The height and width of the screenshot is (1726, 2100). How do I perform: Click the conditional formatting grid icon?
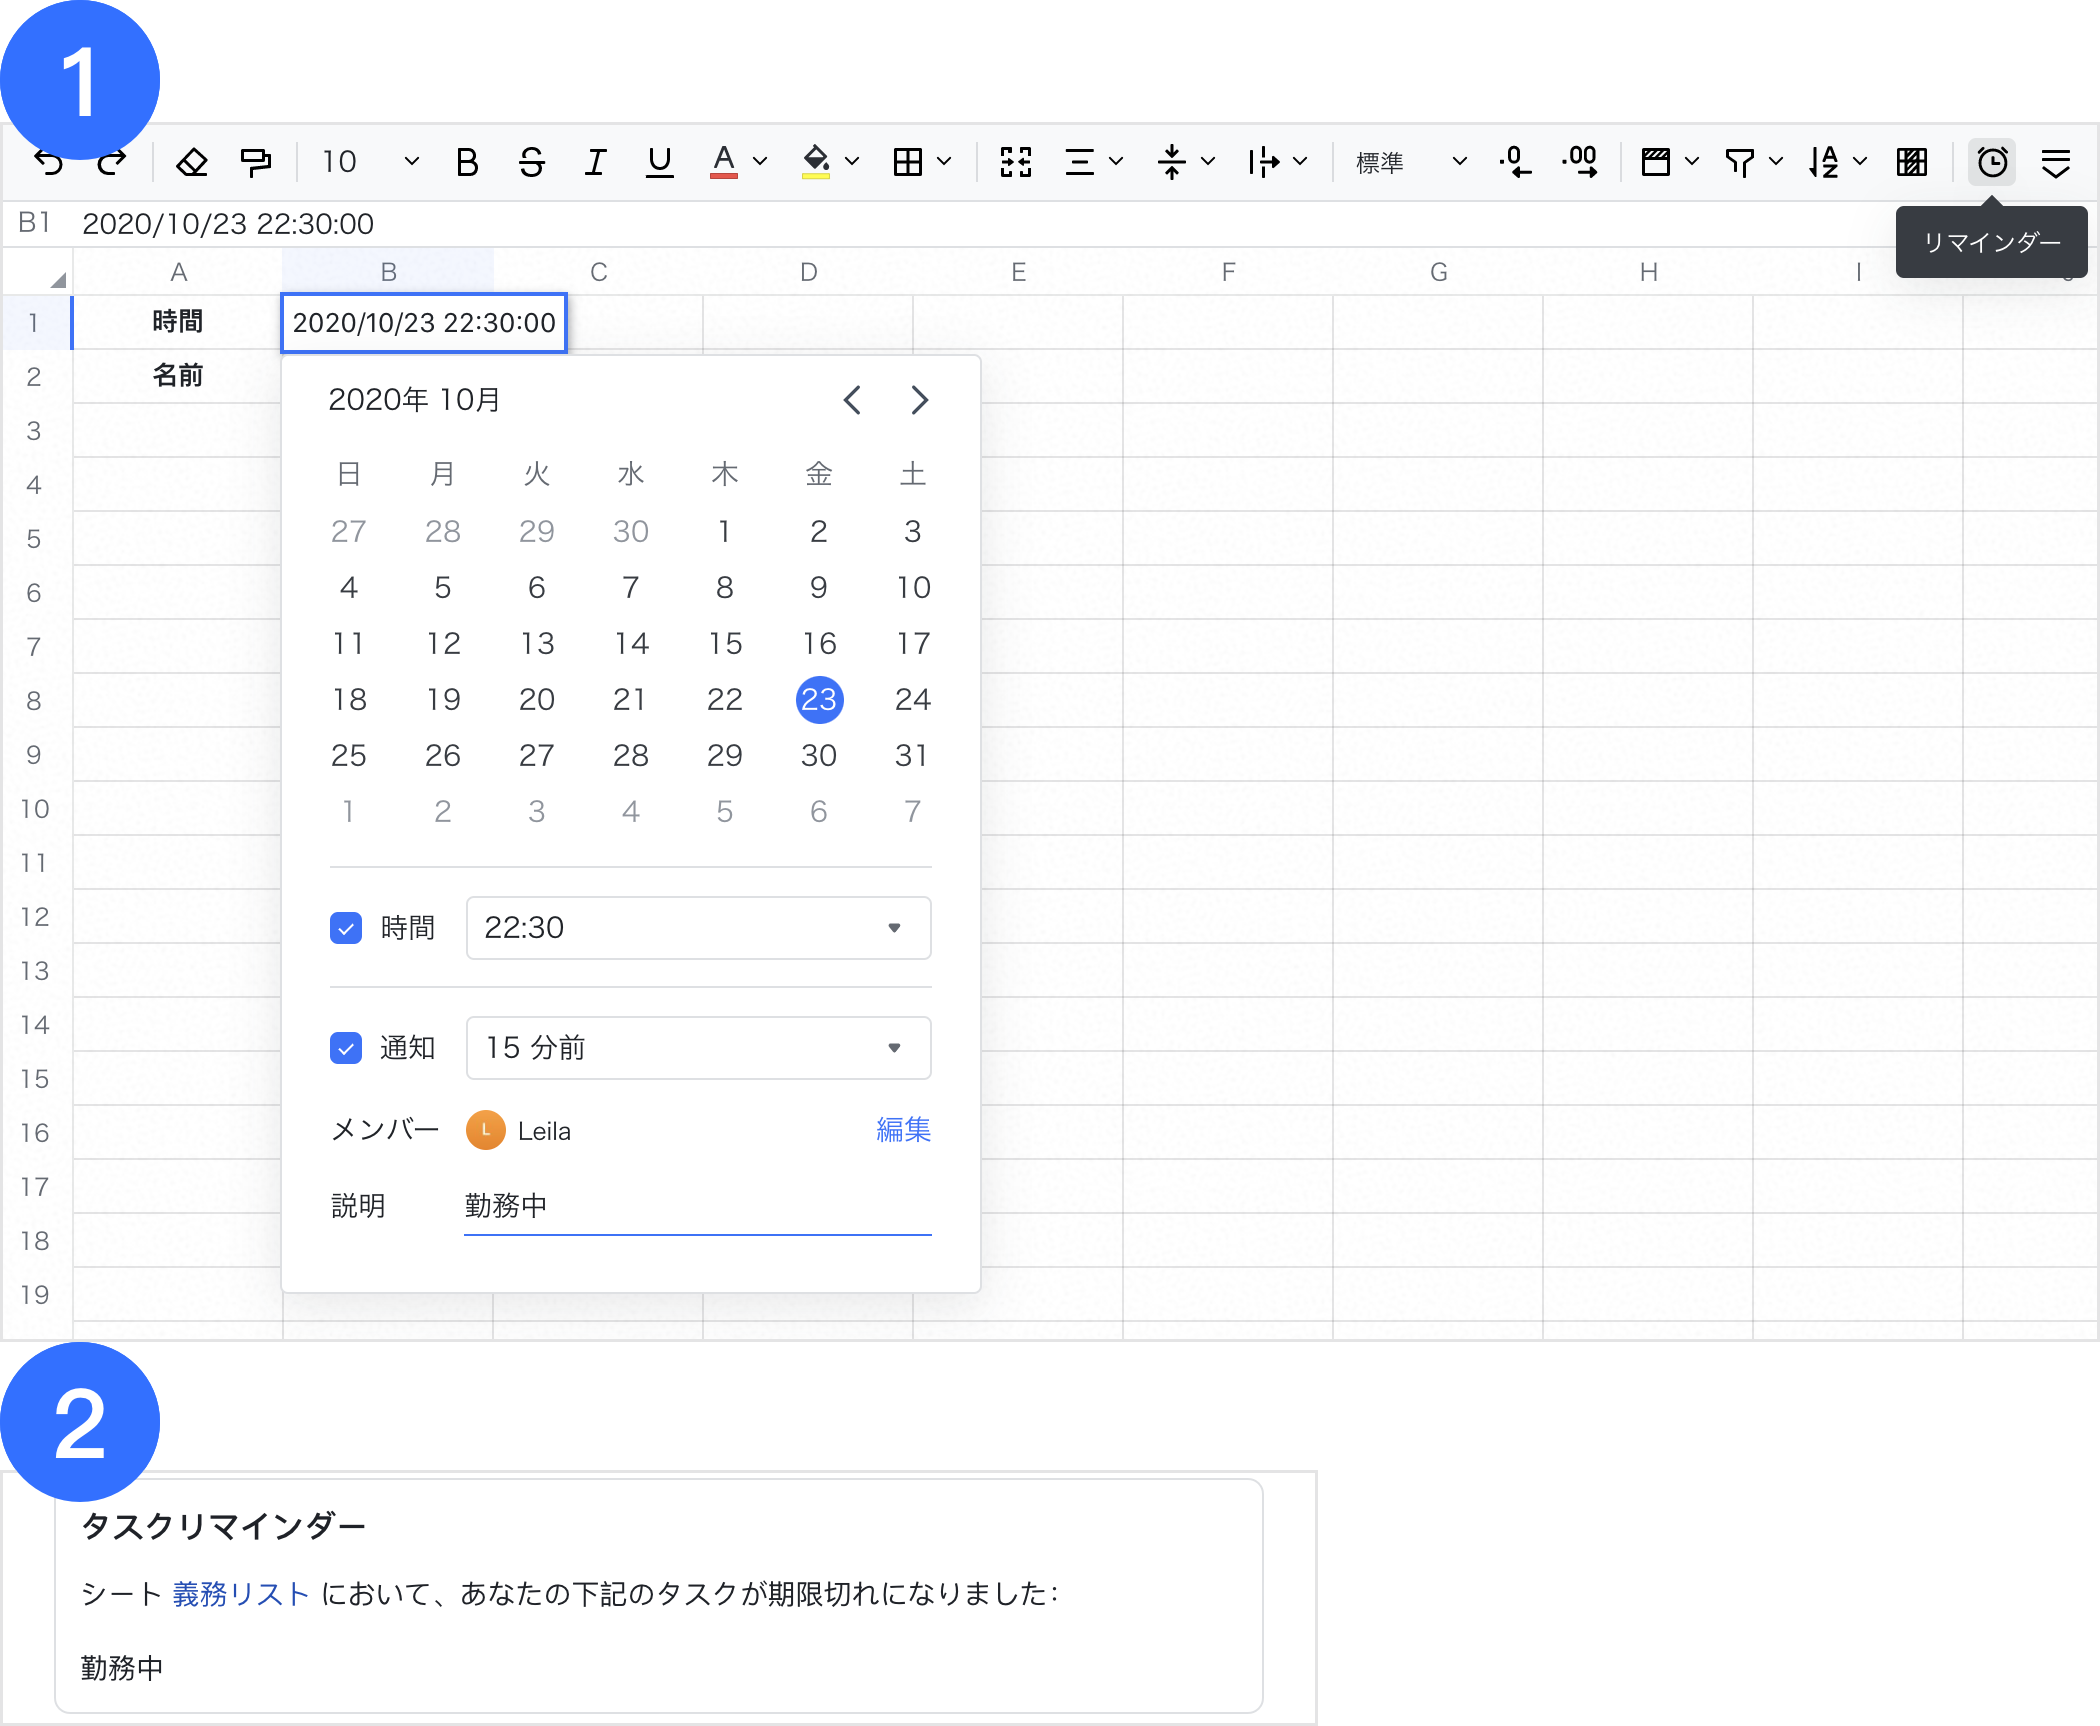pyautogui.click(x=1912, y=162)
